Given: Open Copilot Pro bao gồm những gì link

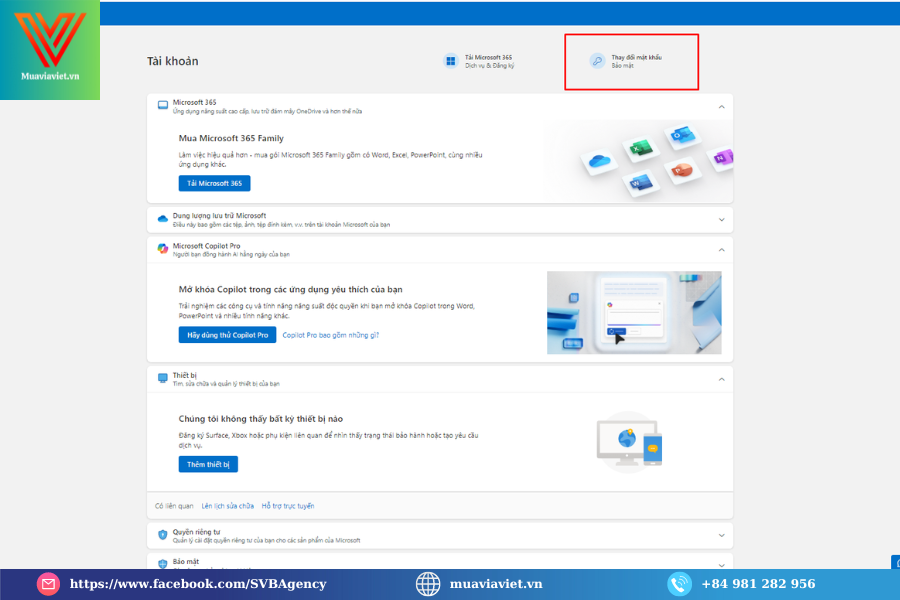Looking at the screenshot, I should click(331, 335).
